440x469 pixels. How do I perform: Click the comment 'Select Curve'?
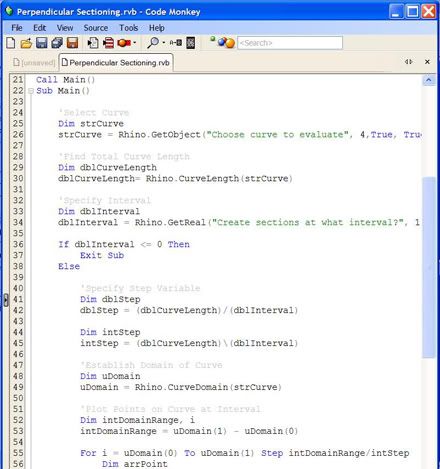[94, 113]
